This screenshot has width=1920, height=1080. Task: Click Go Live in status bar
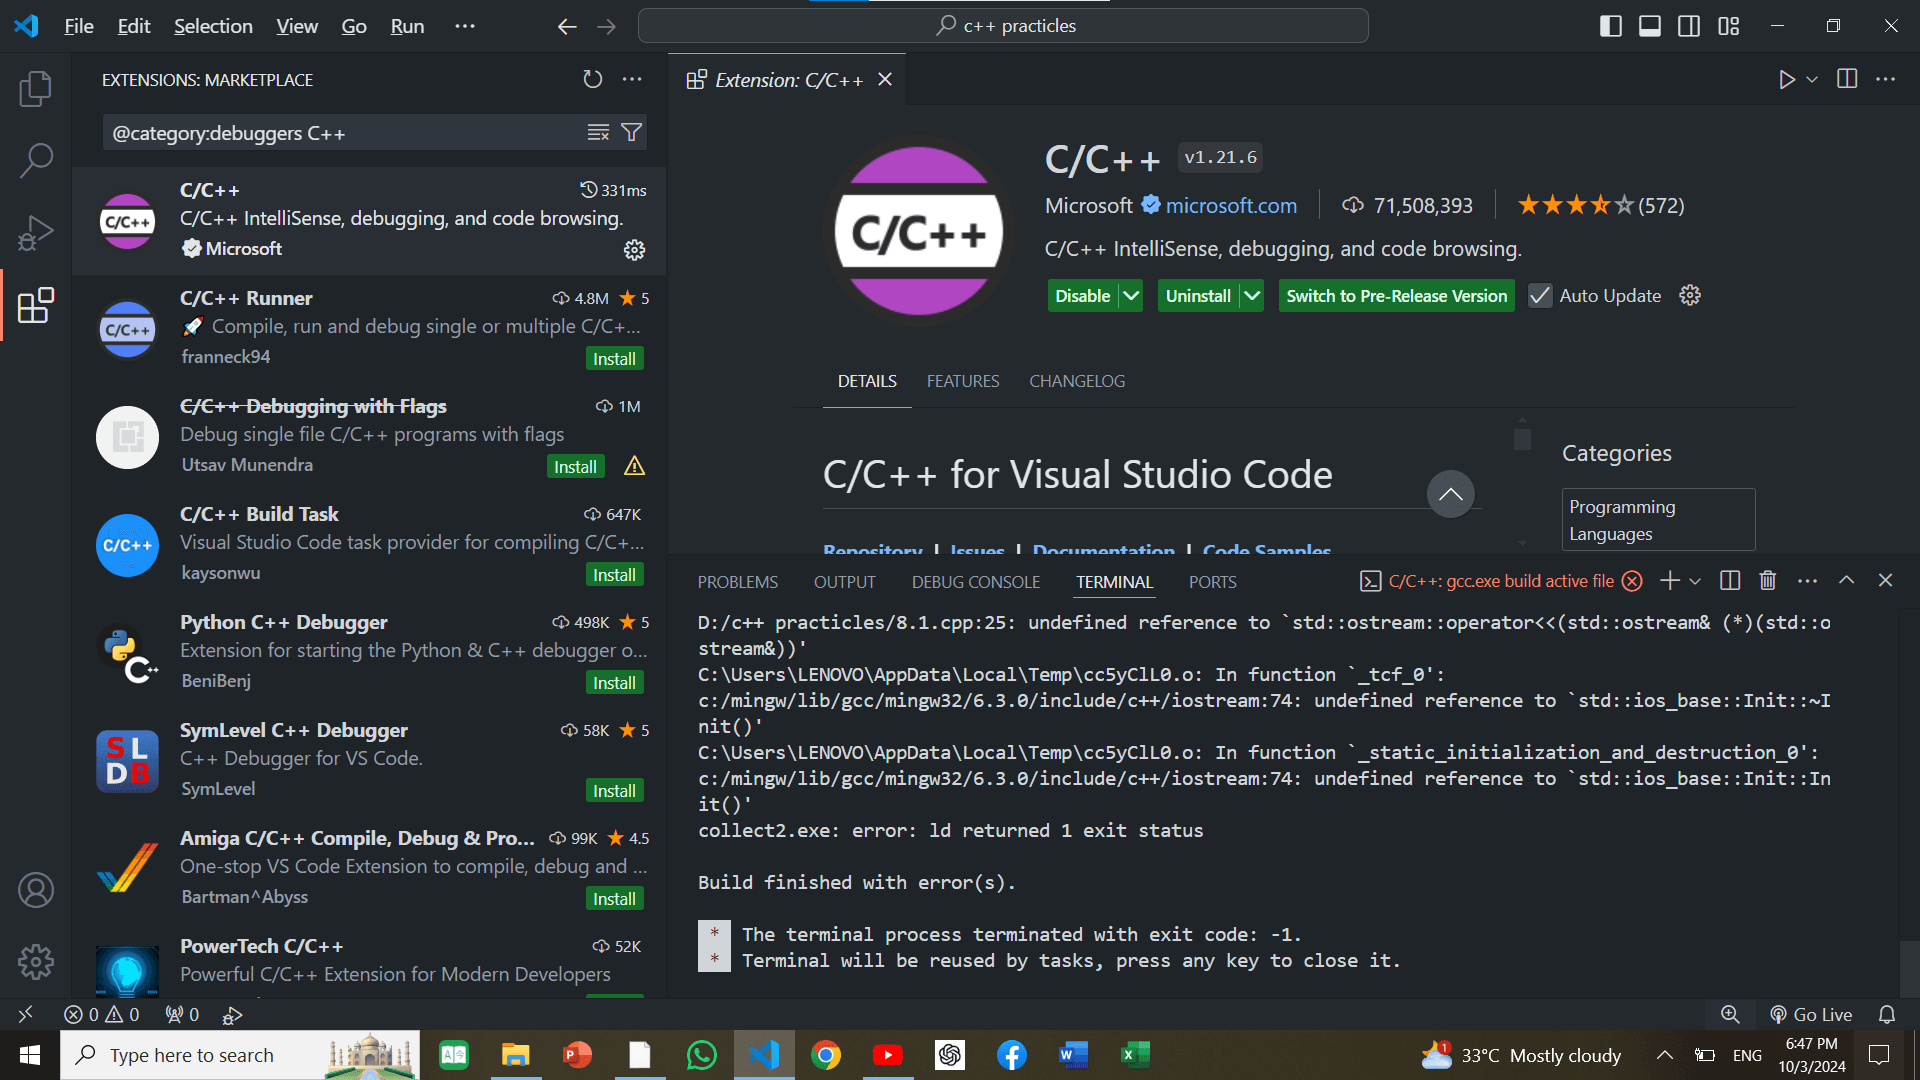[x=1811, y=1015]
